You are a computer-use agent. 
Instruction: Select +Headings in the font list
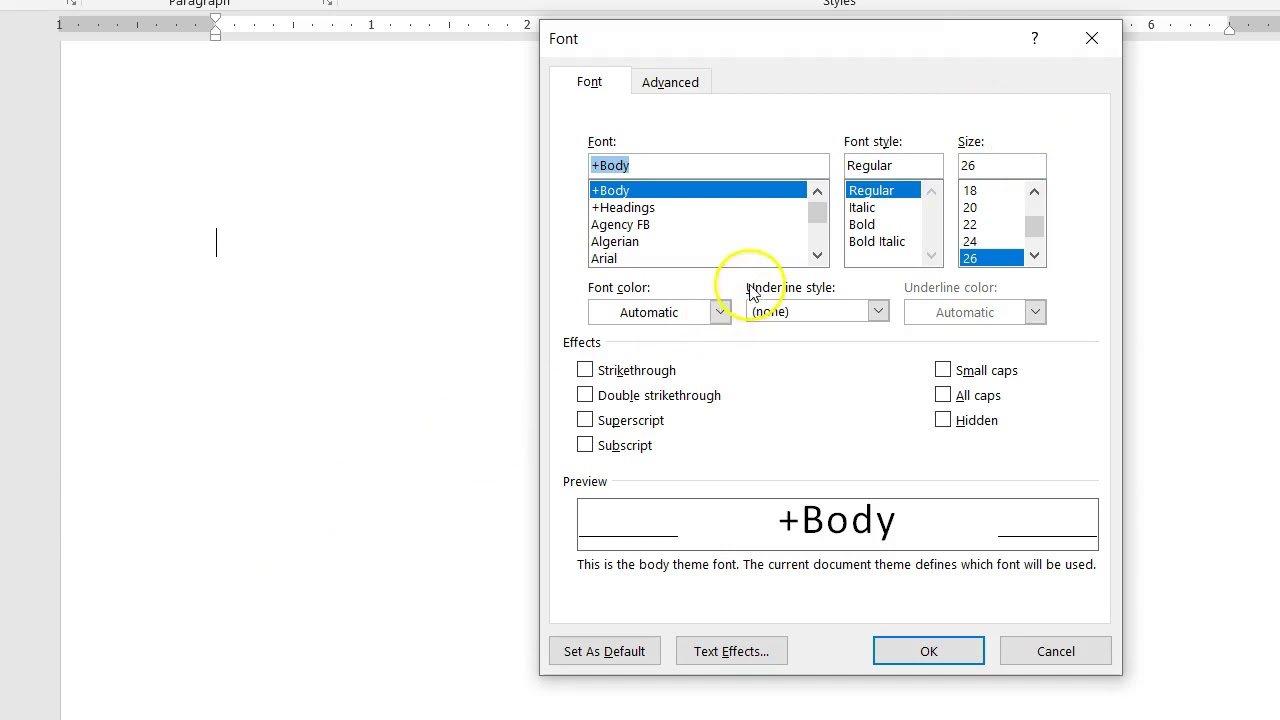[697, 207]
